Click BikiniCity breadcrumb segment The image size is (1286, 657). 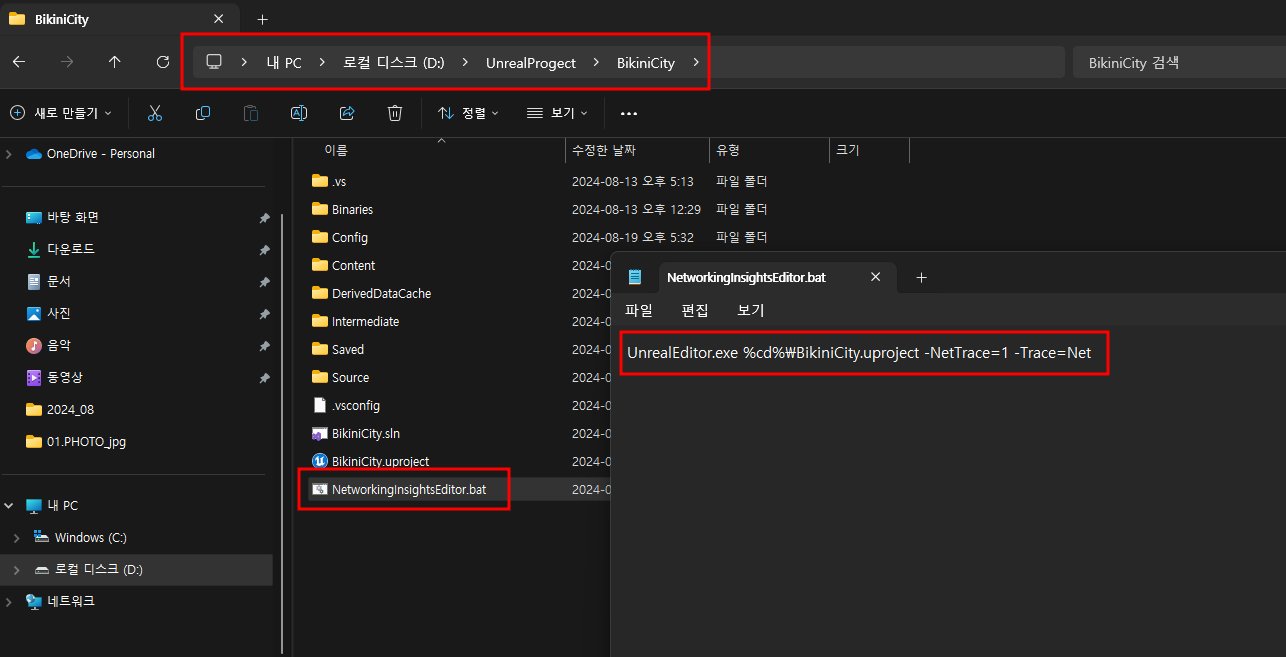(x=645, y=62)
